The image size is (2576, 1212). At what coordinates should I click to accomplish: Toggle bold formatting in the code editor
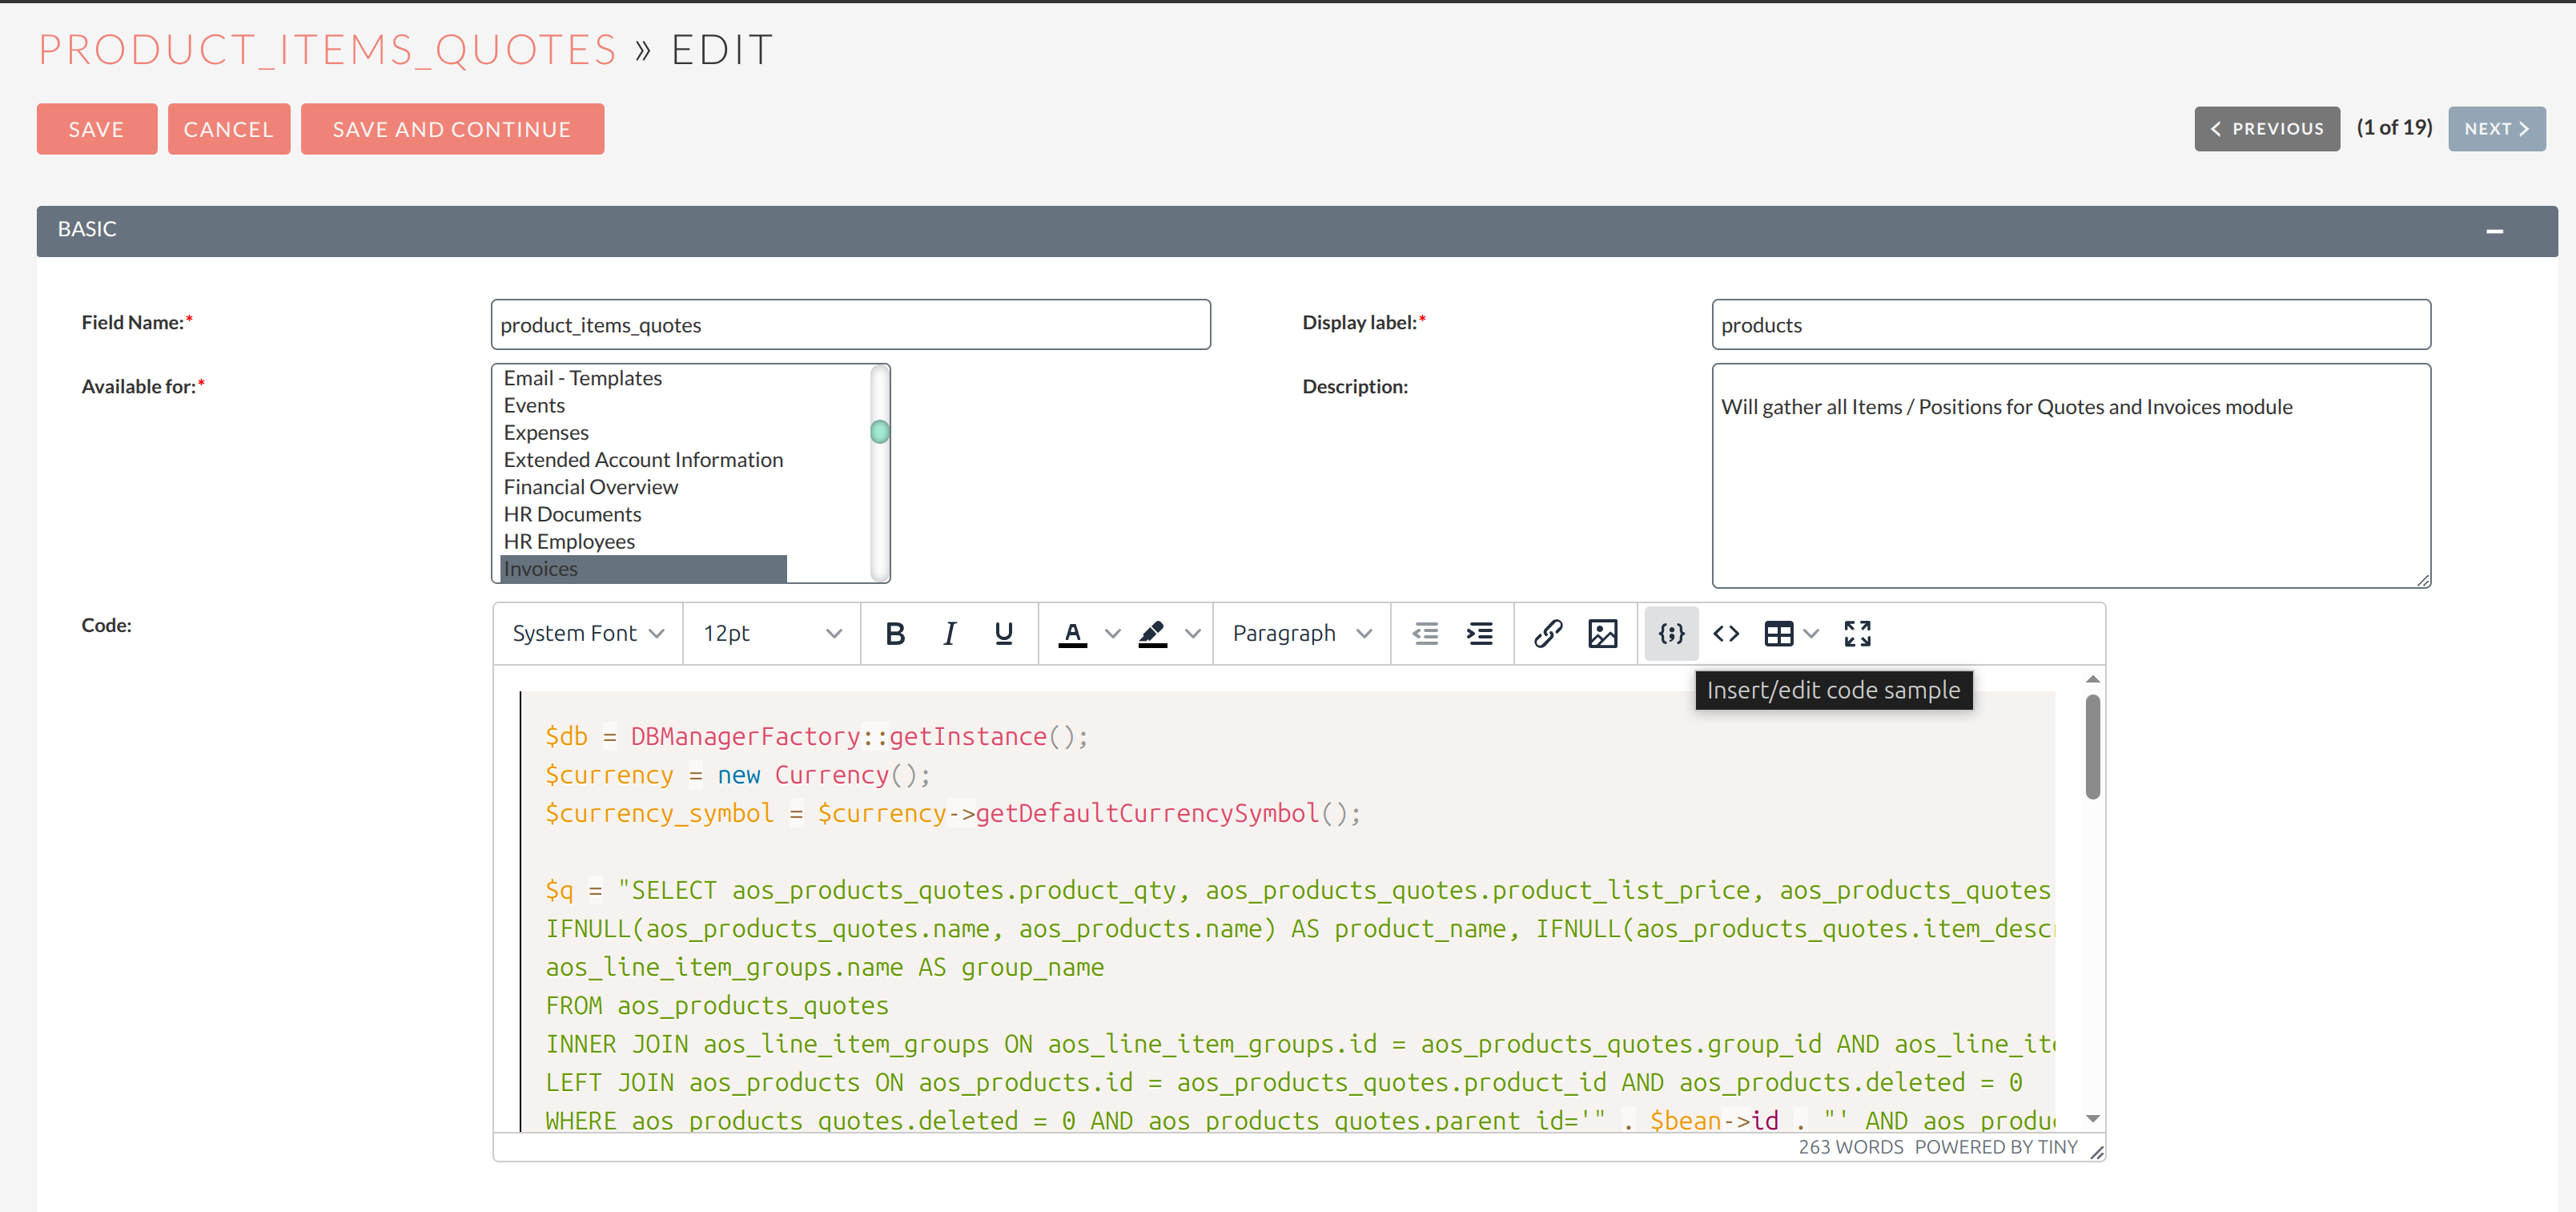895,633
